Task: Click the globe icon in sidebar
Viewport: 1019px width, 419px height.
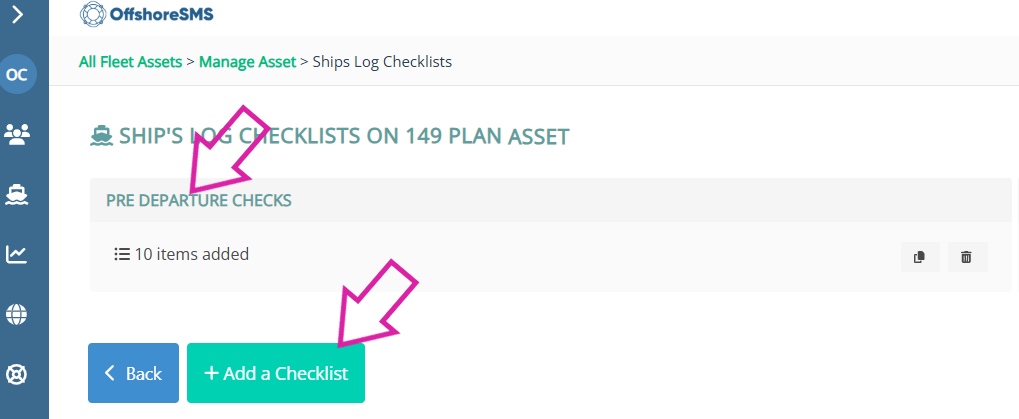Action: pyautogui.click(x=17, y=314)
